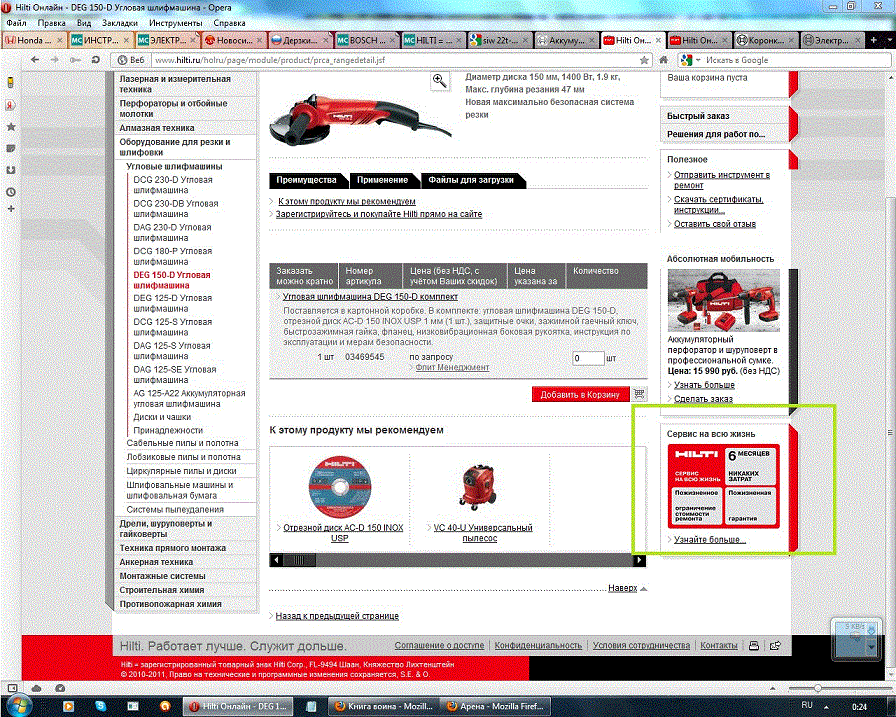This screenshot has width=896, height=717.
Task: Open the yellow phone panel in sidebar
Action: (11, 82)
